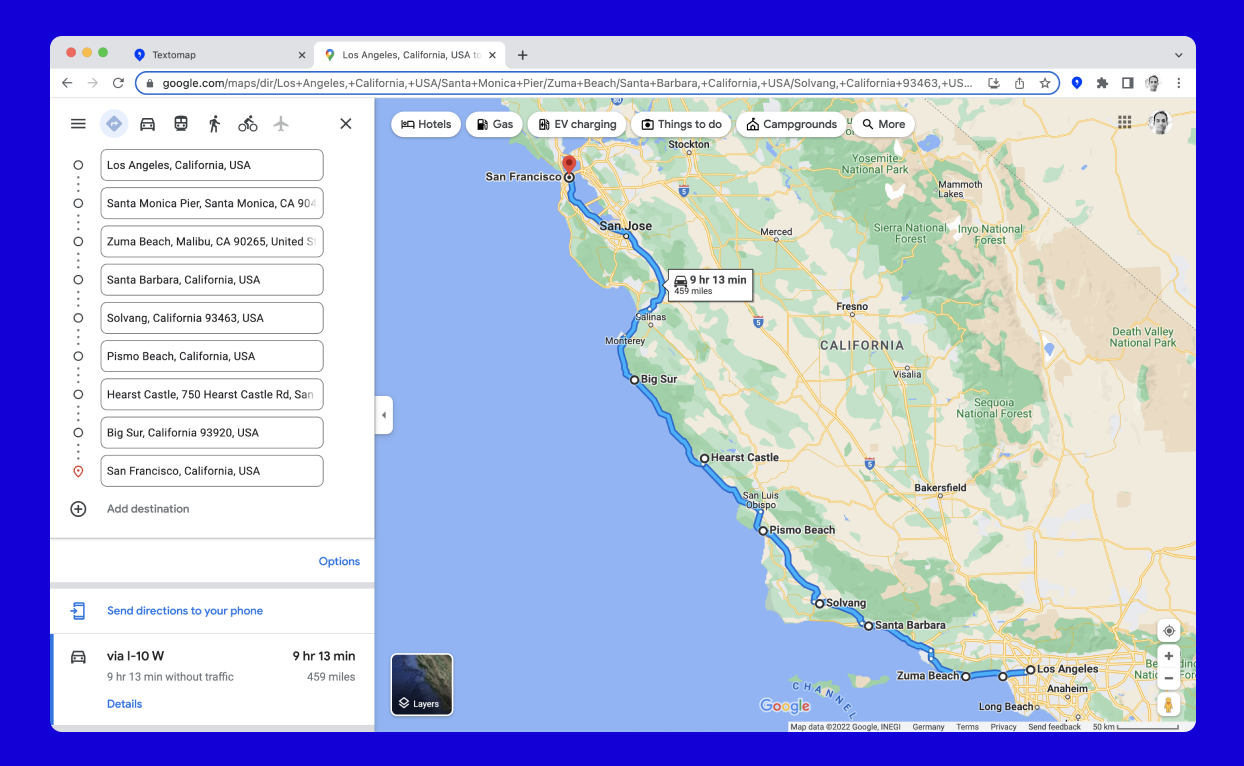Filter map by Campgrounds

[x=791, y=124]
